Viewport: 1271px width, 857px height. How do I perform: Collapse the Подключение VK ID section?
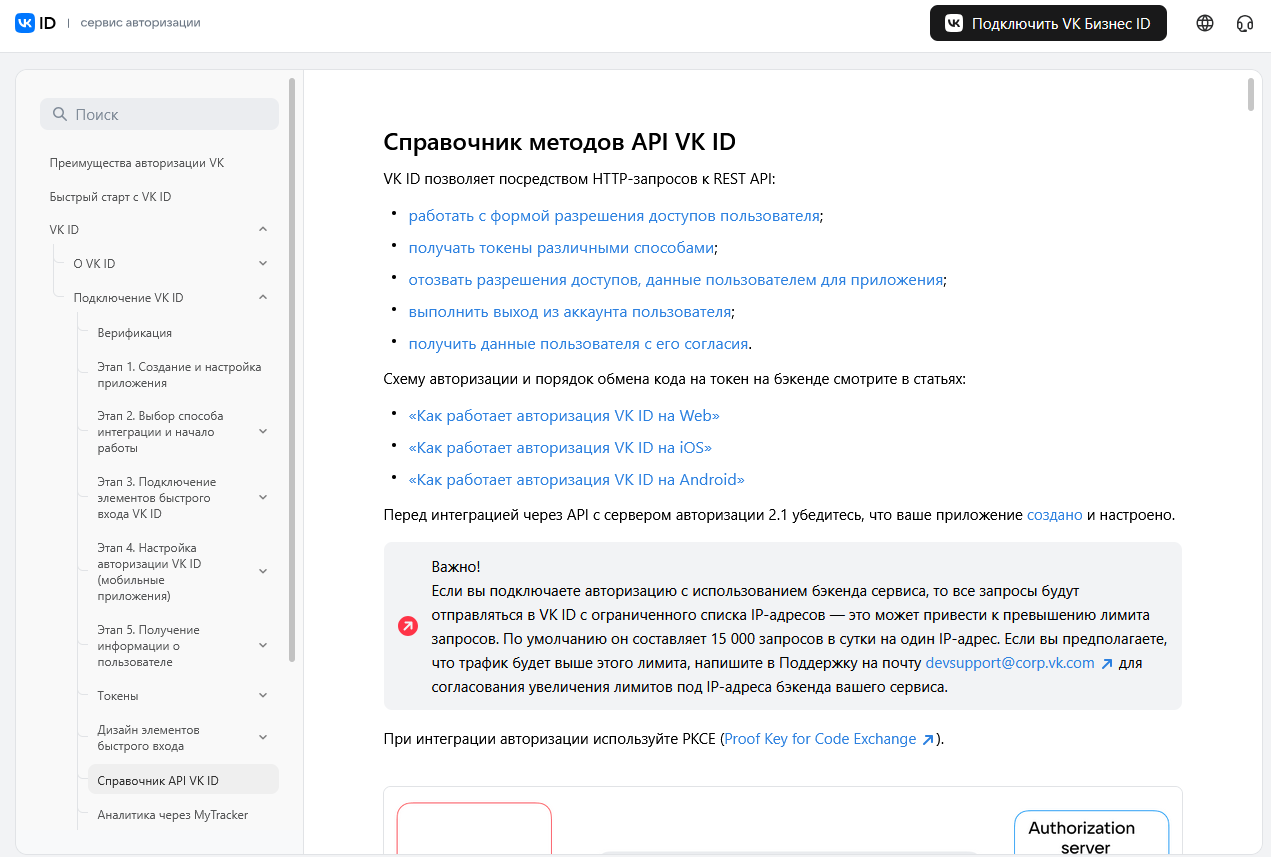pos(263,298)
